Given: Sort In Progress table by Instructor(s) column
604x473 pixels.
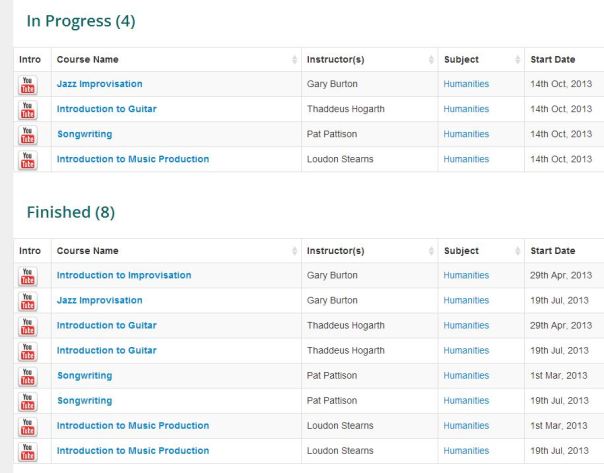Looking at the screenshot, I should [x=368, y=60].
